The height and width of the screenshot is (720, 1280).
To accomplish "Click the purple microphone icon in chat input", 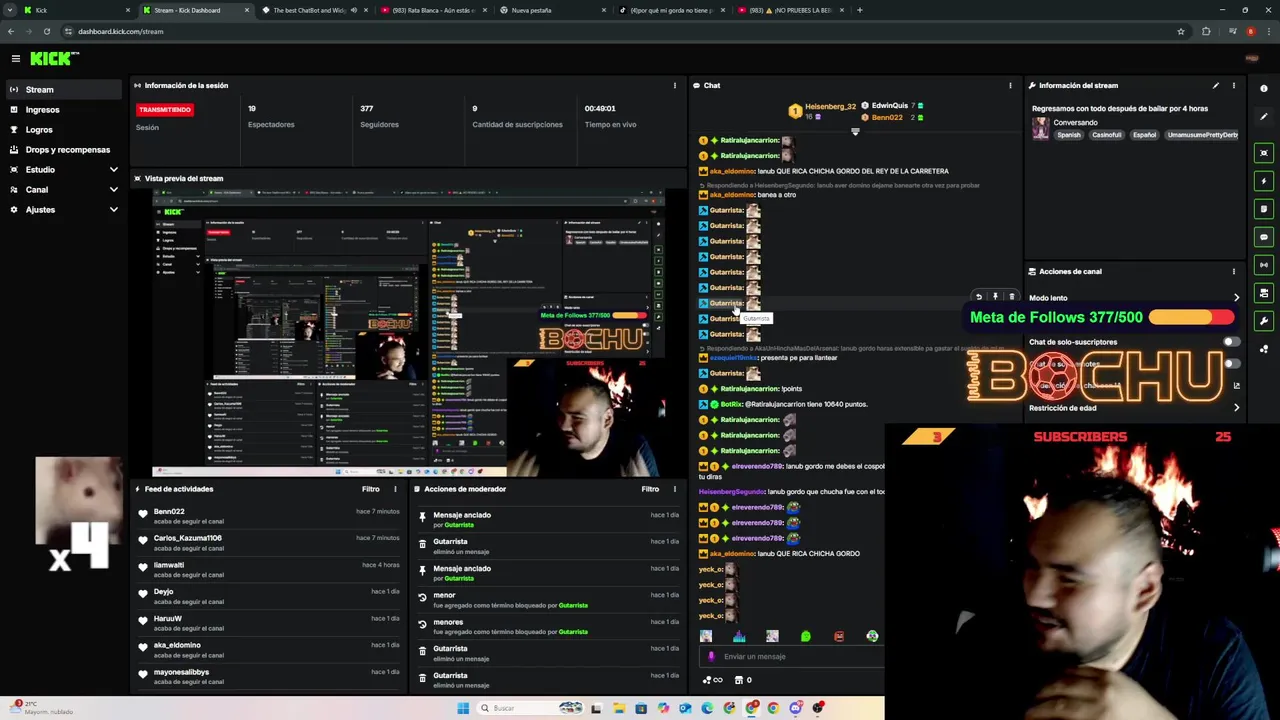I will click(711, 657).
